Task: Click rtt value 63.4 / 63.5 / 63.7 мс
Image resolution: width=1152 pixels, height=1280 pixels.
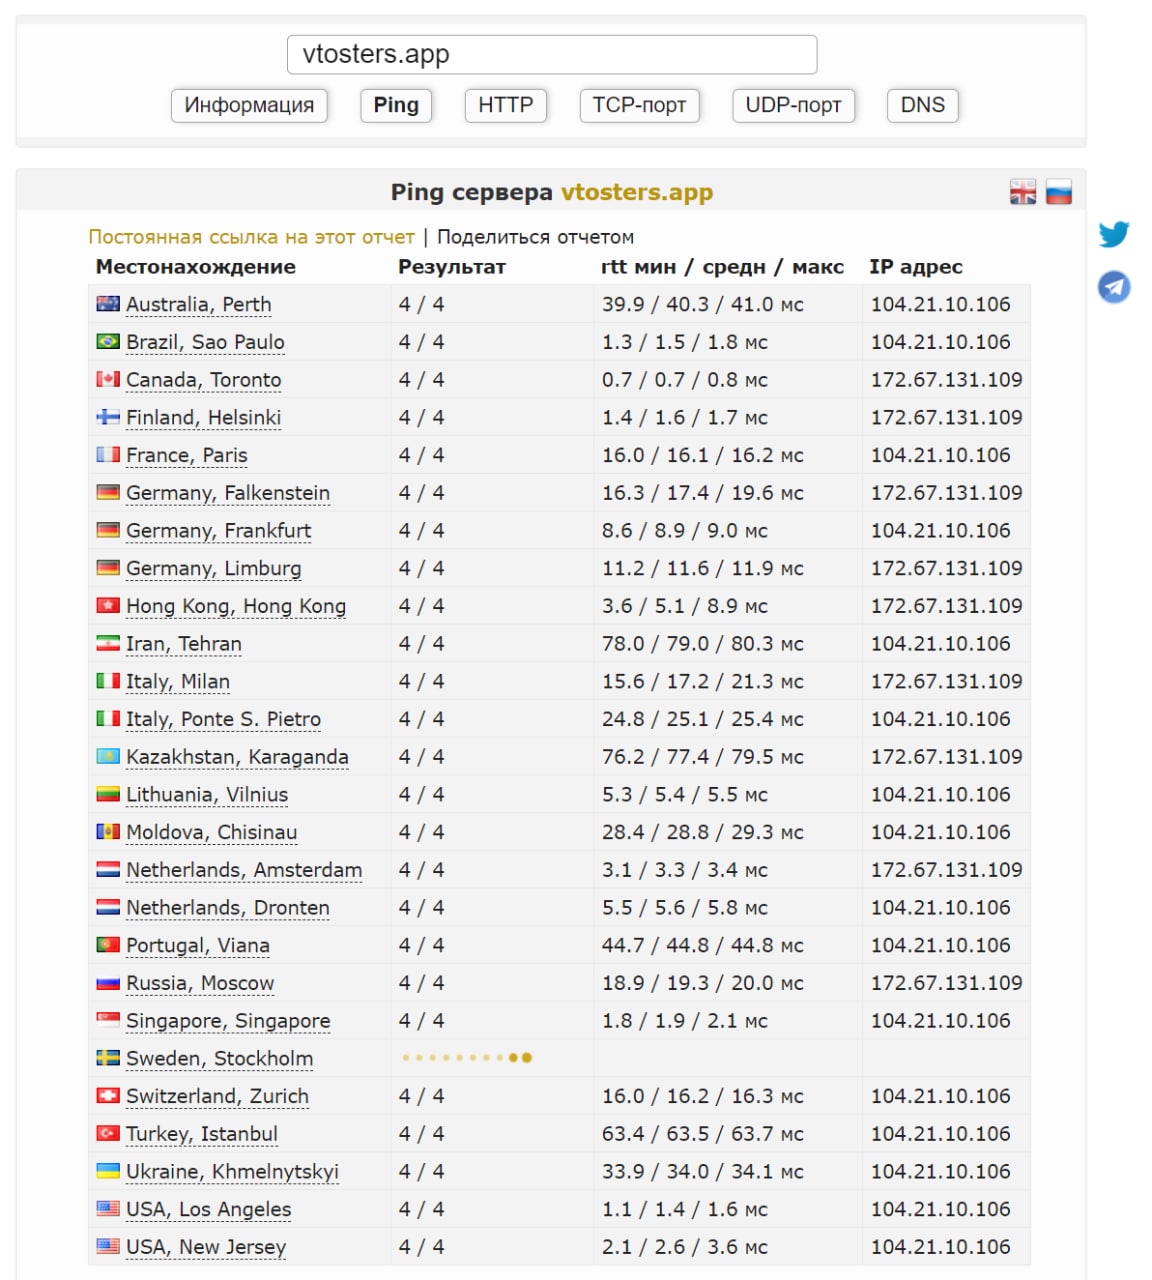Action: pyautogui.click(x=702, y=1134)
